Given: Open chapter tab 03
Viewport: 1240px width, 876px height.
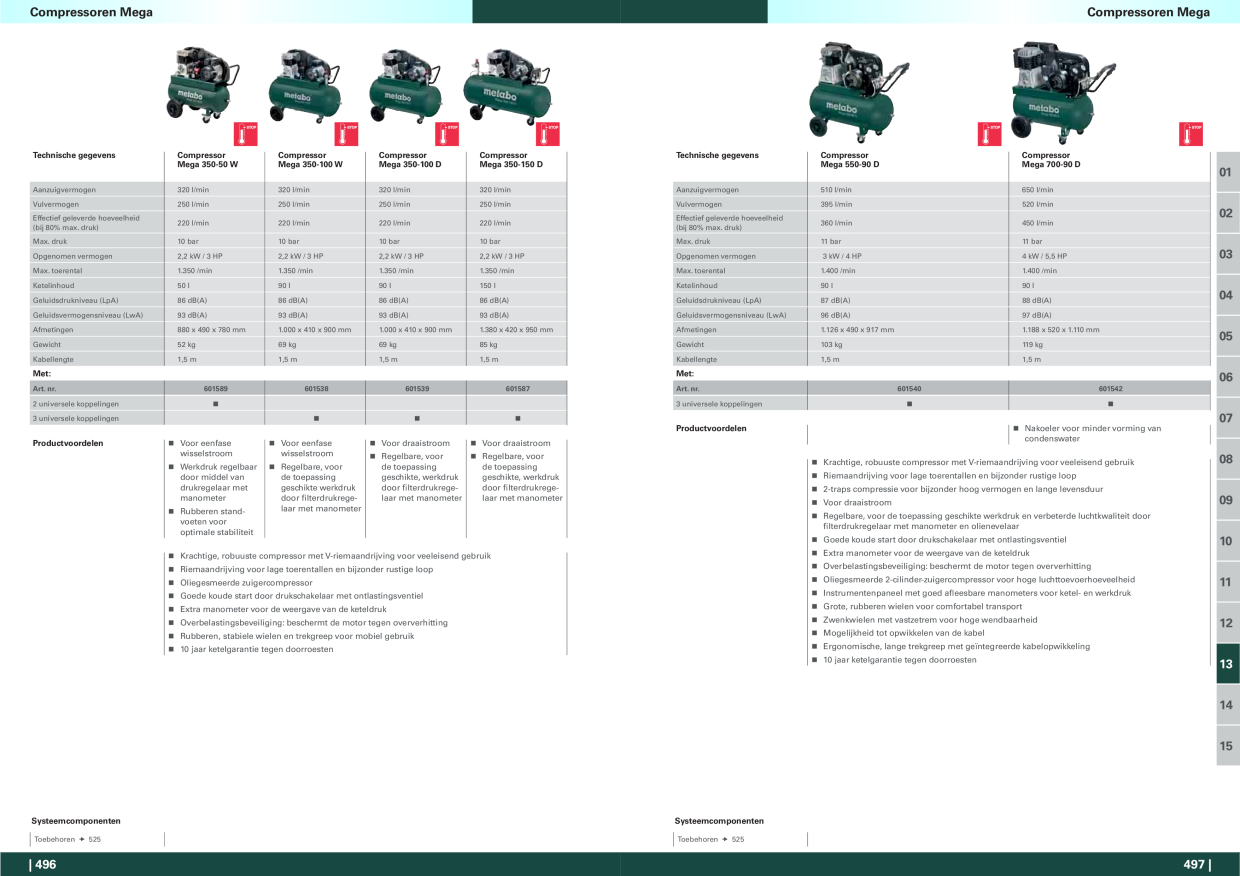Looking at the screenshot, I should [x=1227, y=254].
